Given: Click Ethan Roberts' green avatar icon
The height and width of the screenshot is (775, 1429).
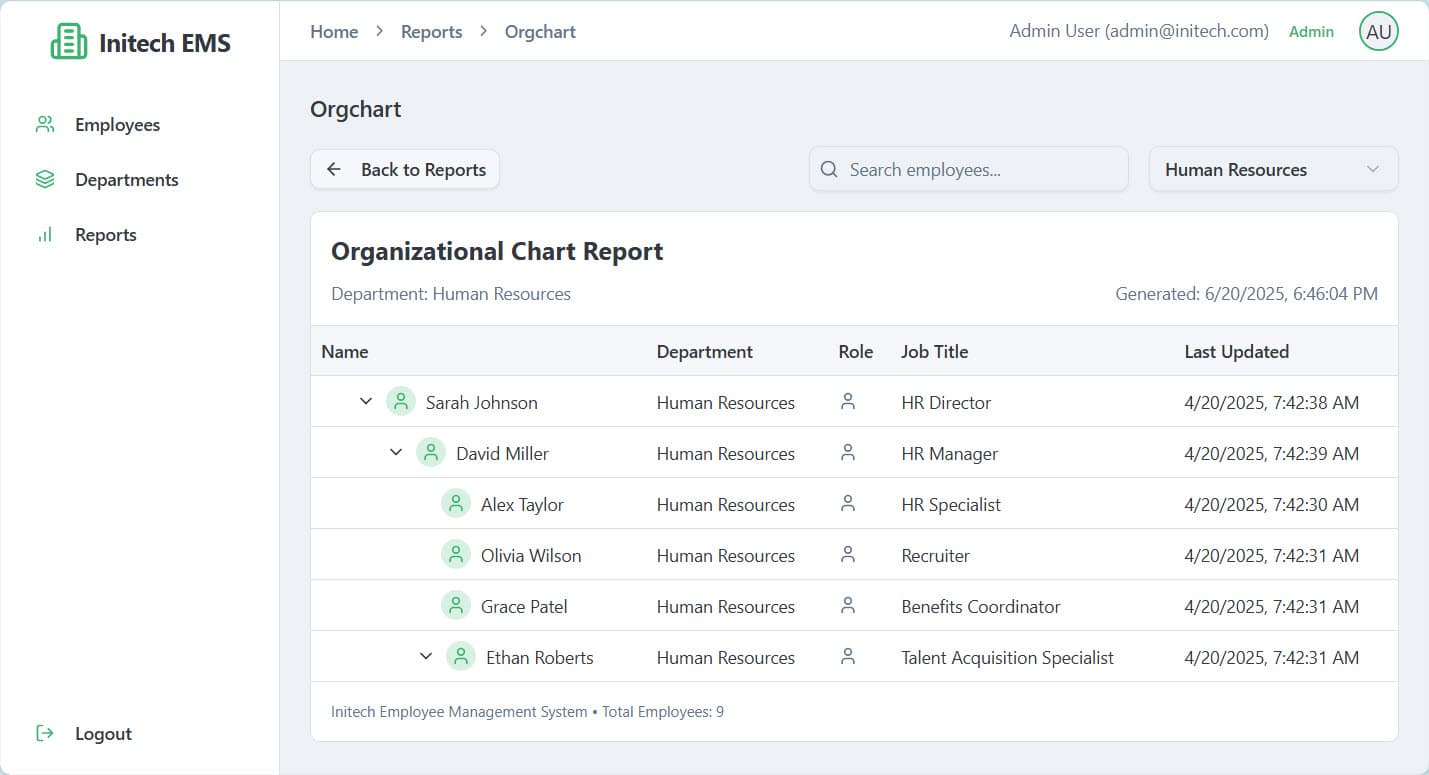Looking at the screenshot, I should pyautogui.click(x=461, y=657).
